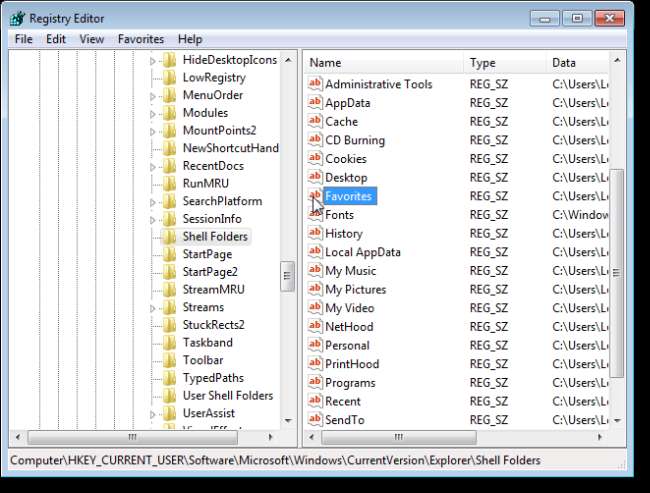The width and height of the screenshot is (650, 493).
Task: Expand the RecentDocs key
Action: 153,167
